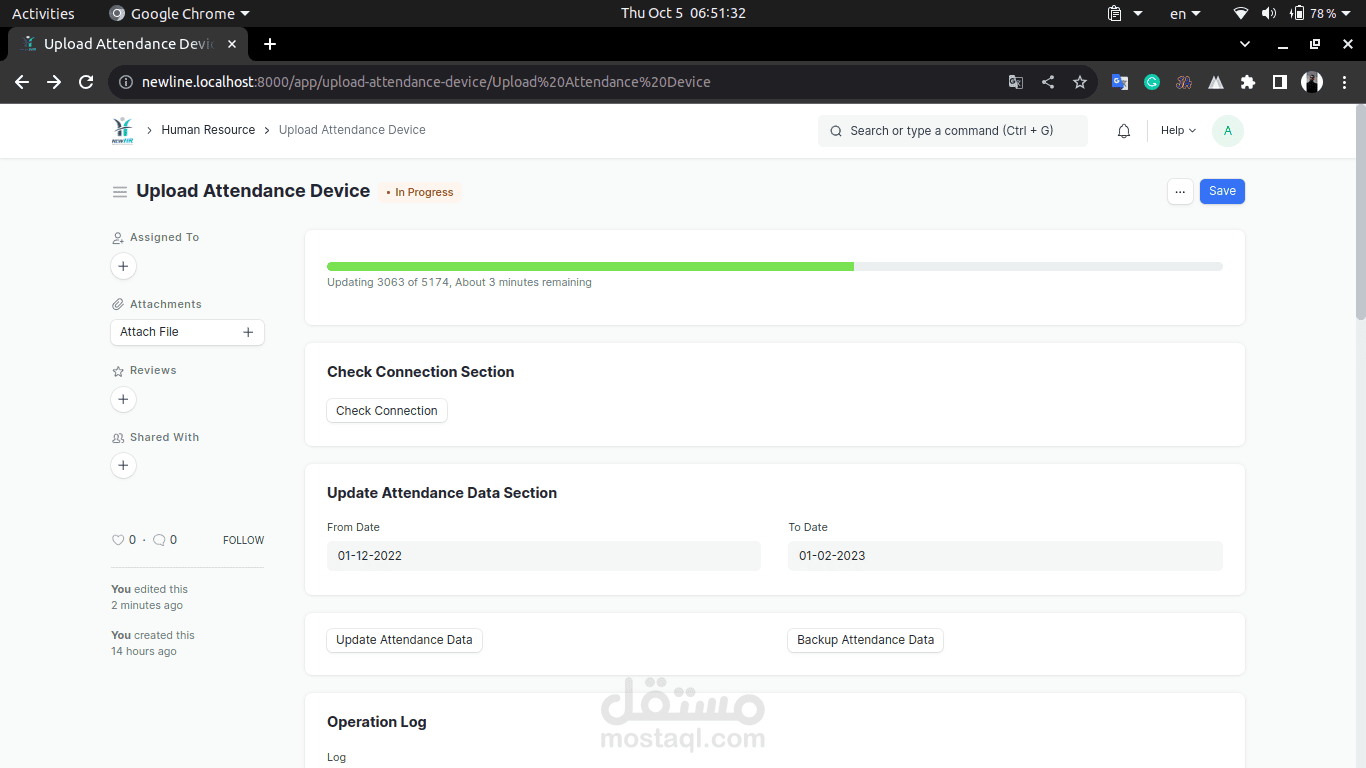Open Chrome extensions puzzle icon
This screenshot has height=768, width=1366.
point(1248,82)
